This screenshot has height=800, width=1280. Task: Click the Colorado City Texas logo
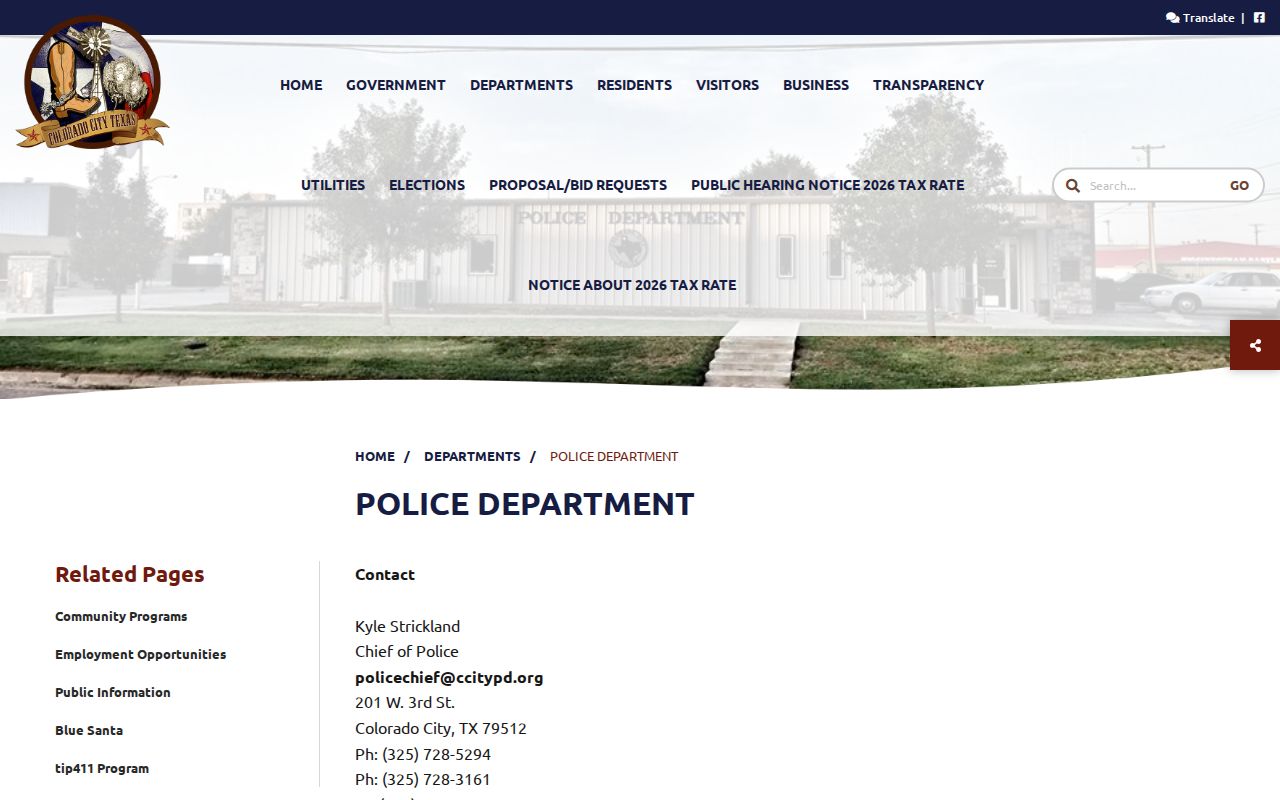point(92,82)
